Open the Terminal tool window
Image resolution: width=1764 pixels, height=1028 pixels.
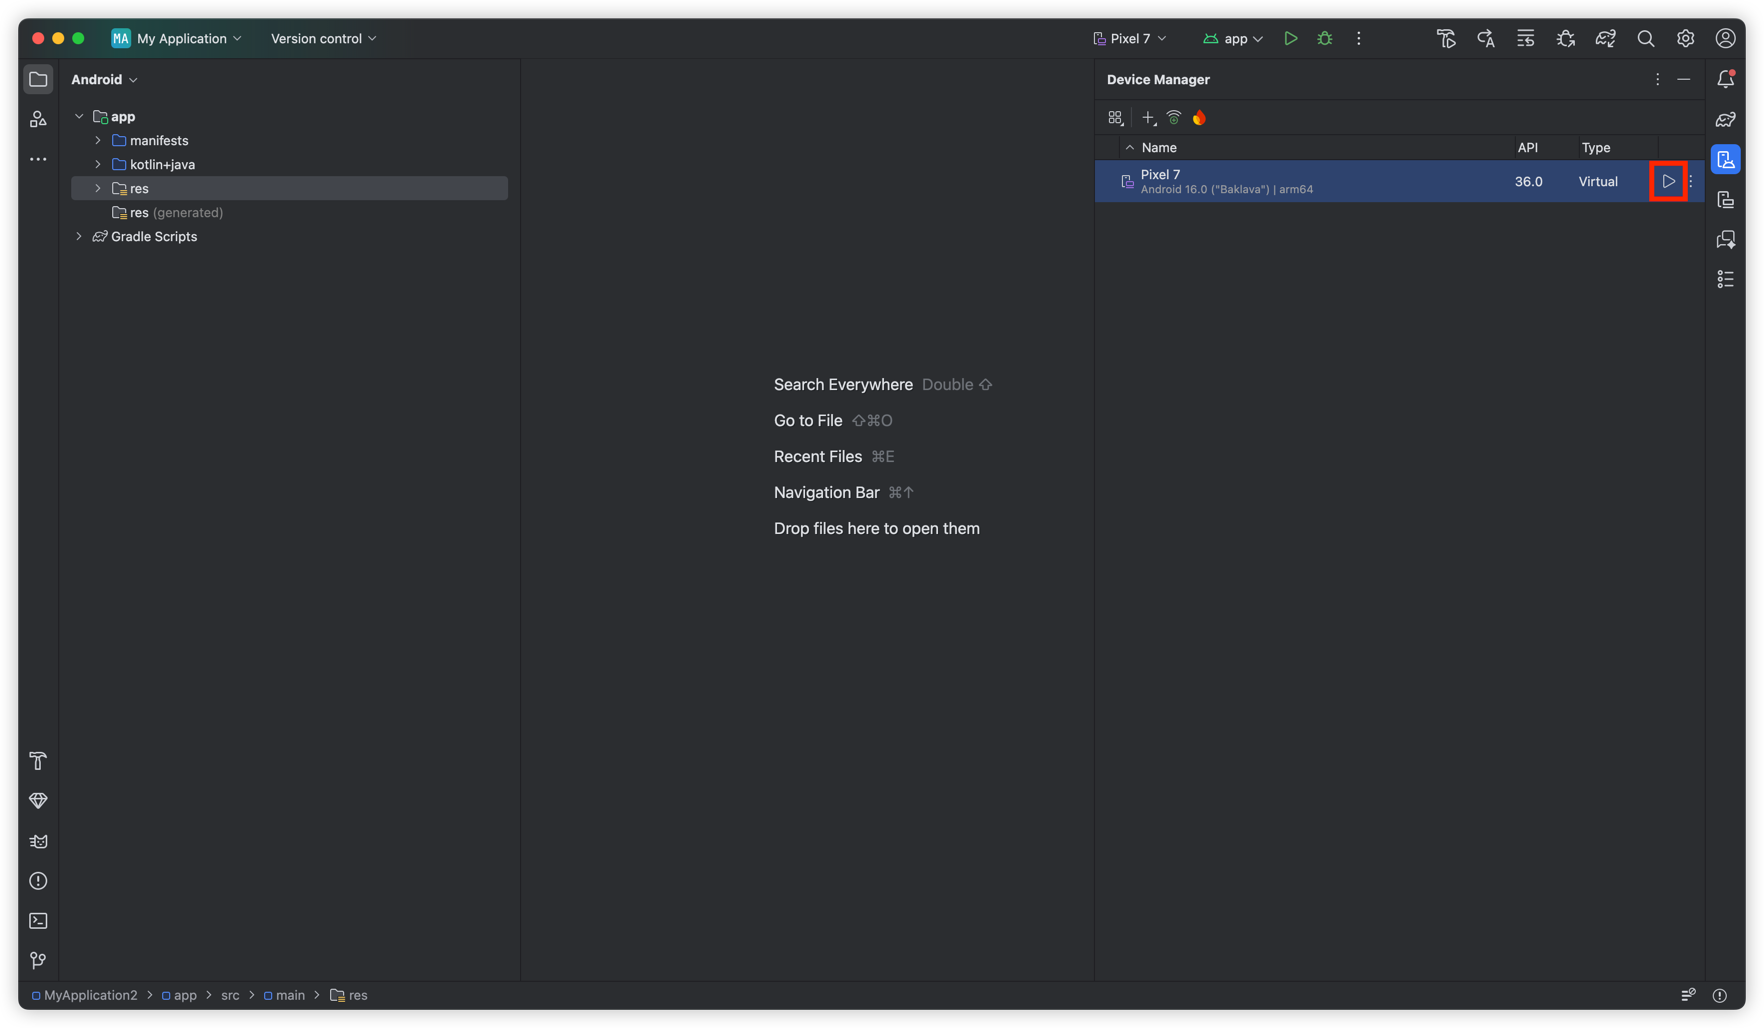click(x=38, y=921)
